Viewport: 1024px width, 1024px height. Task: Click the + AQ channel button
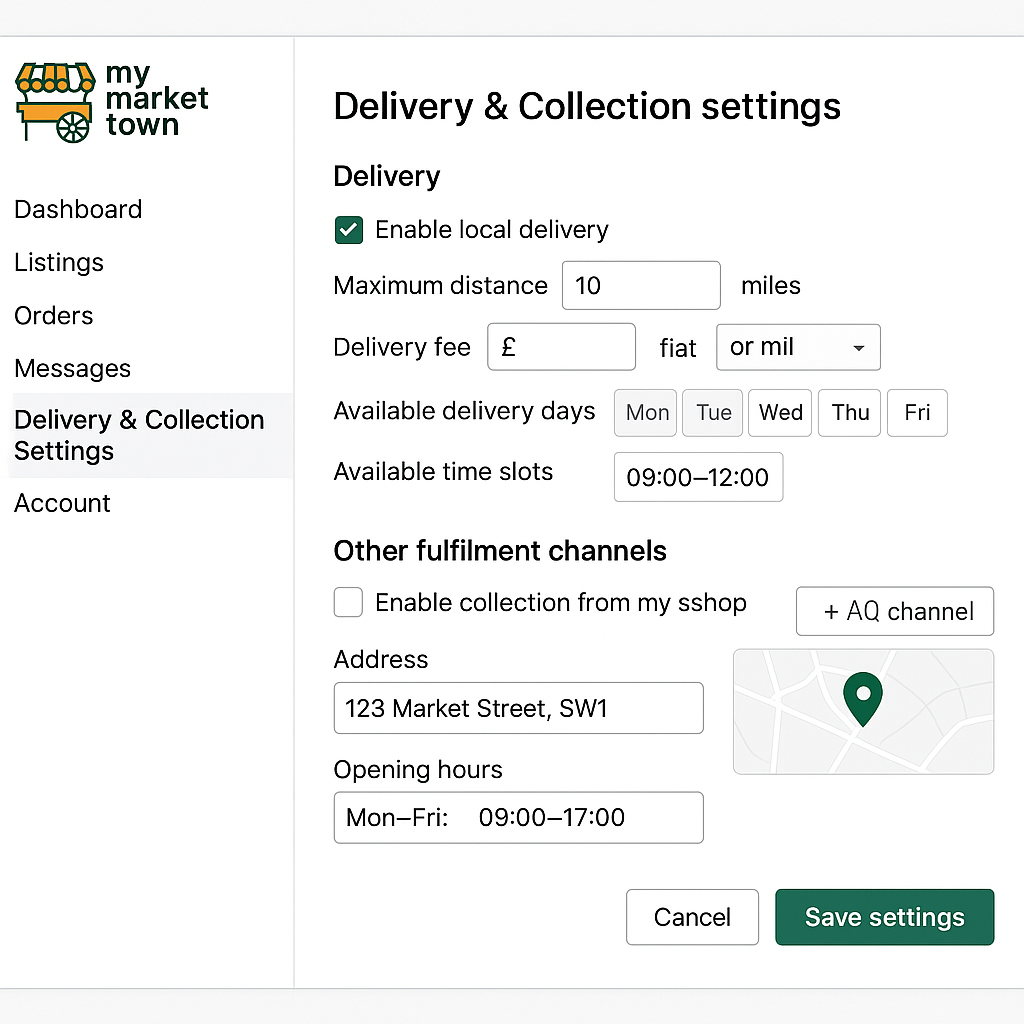pos(894,611)
